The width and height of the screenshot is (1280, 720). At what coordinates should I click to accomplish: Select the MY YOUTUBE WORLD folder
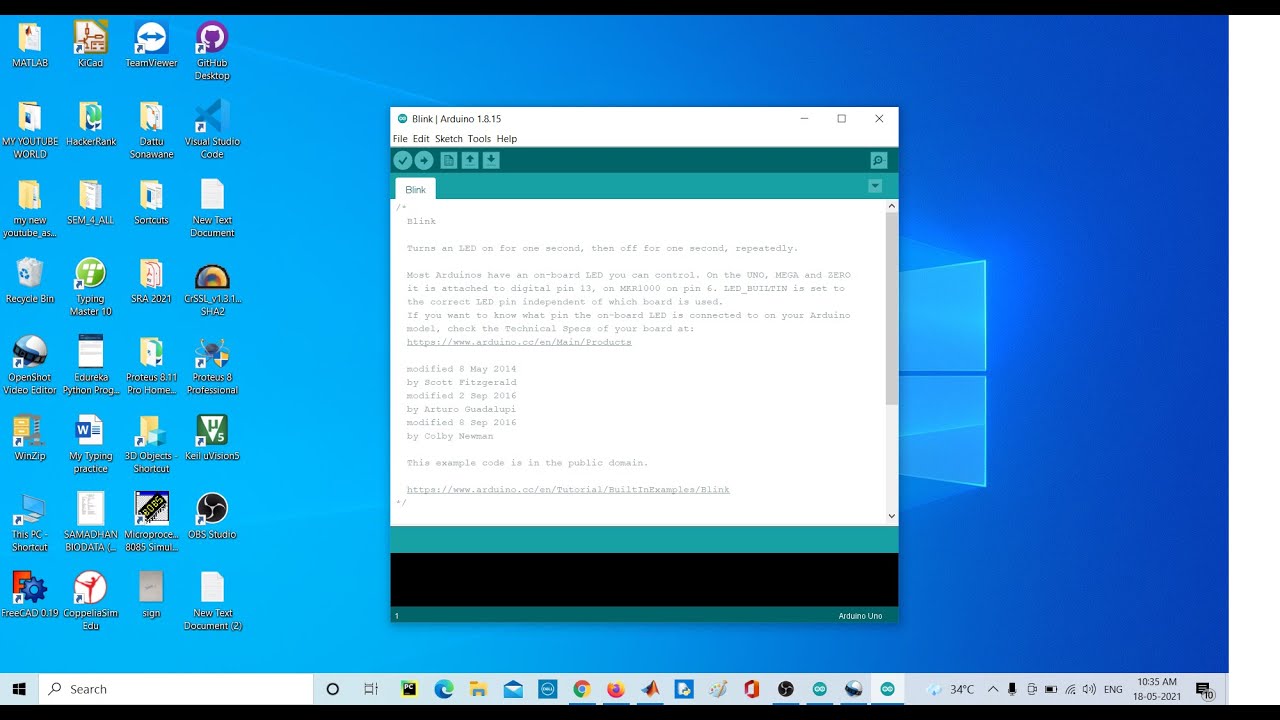pos(30,129)
